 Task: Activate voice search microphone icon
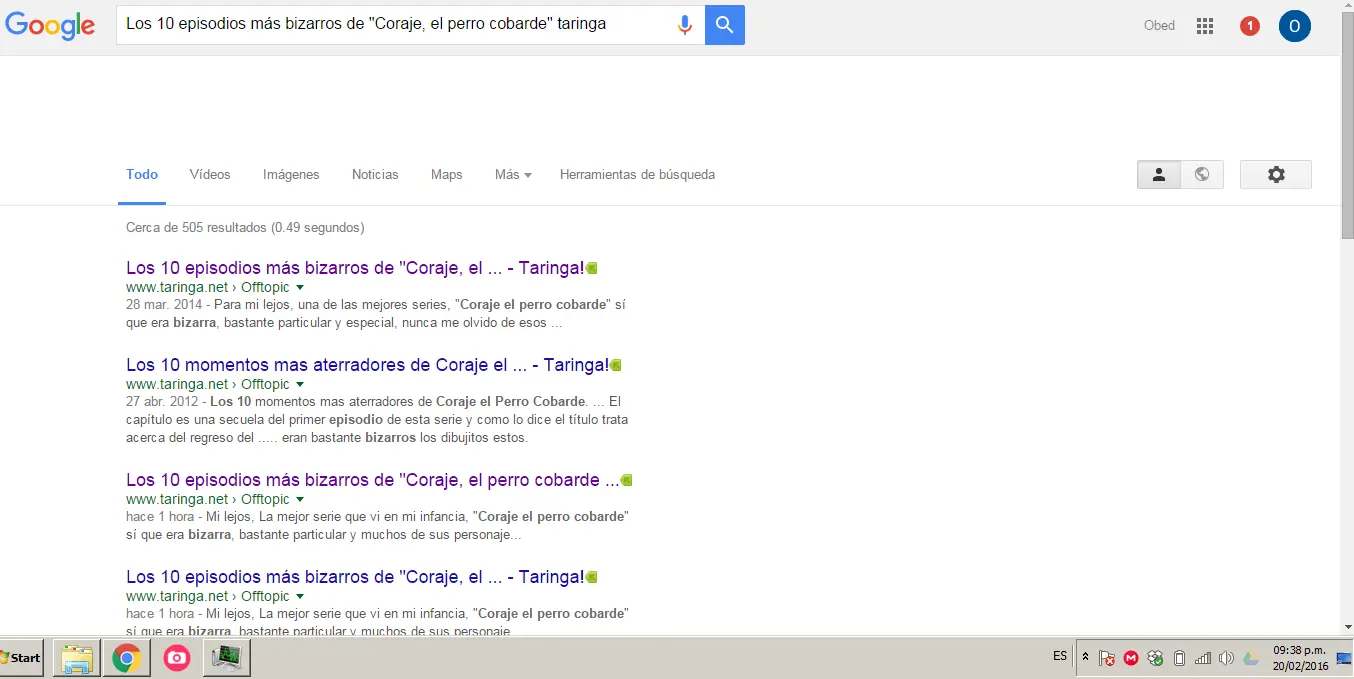point(685,25)
